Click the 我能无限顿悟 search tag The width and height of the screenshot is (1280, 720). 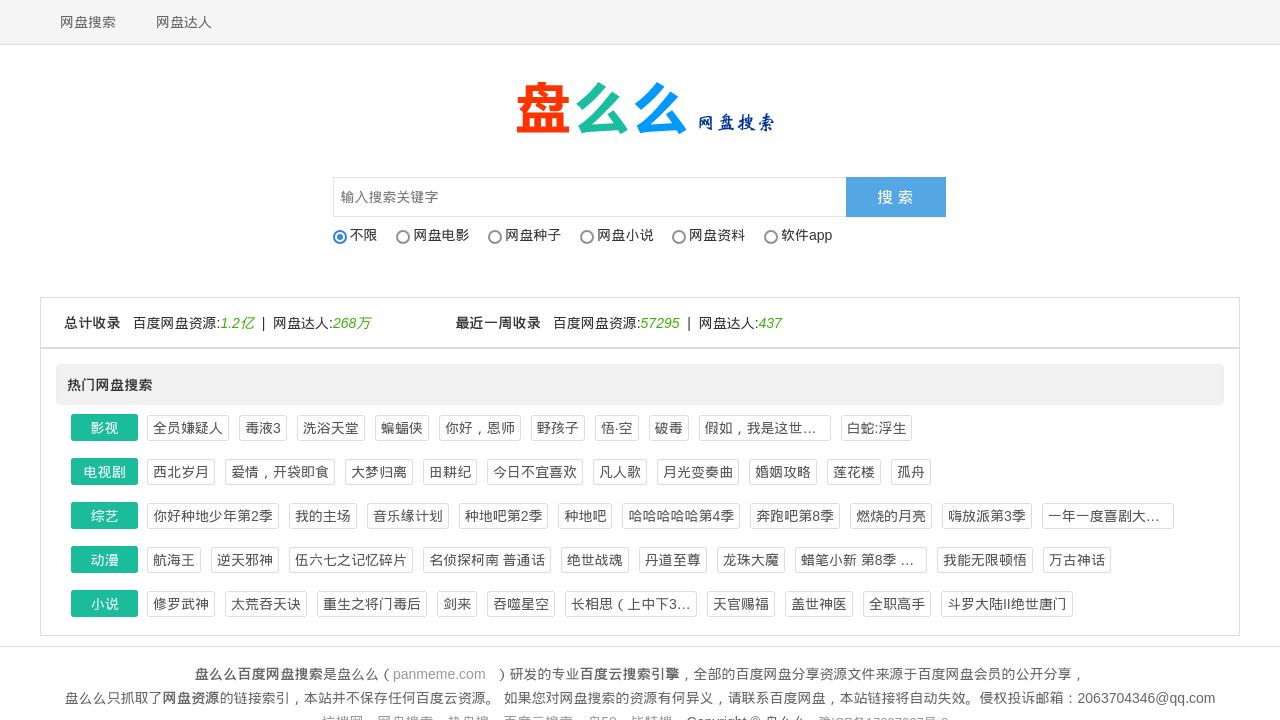pos(985,560)
